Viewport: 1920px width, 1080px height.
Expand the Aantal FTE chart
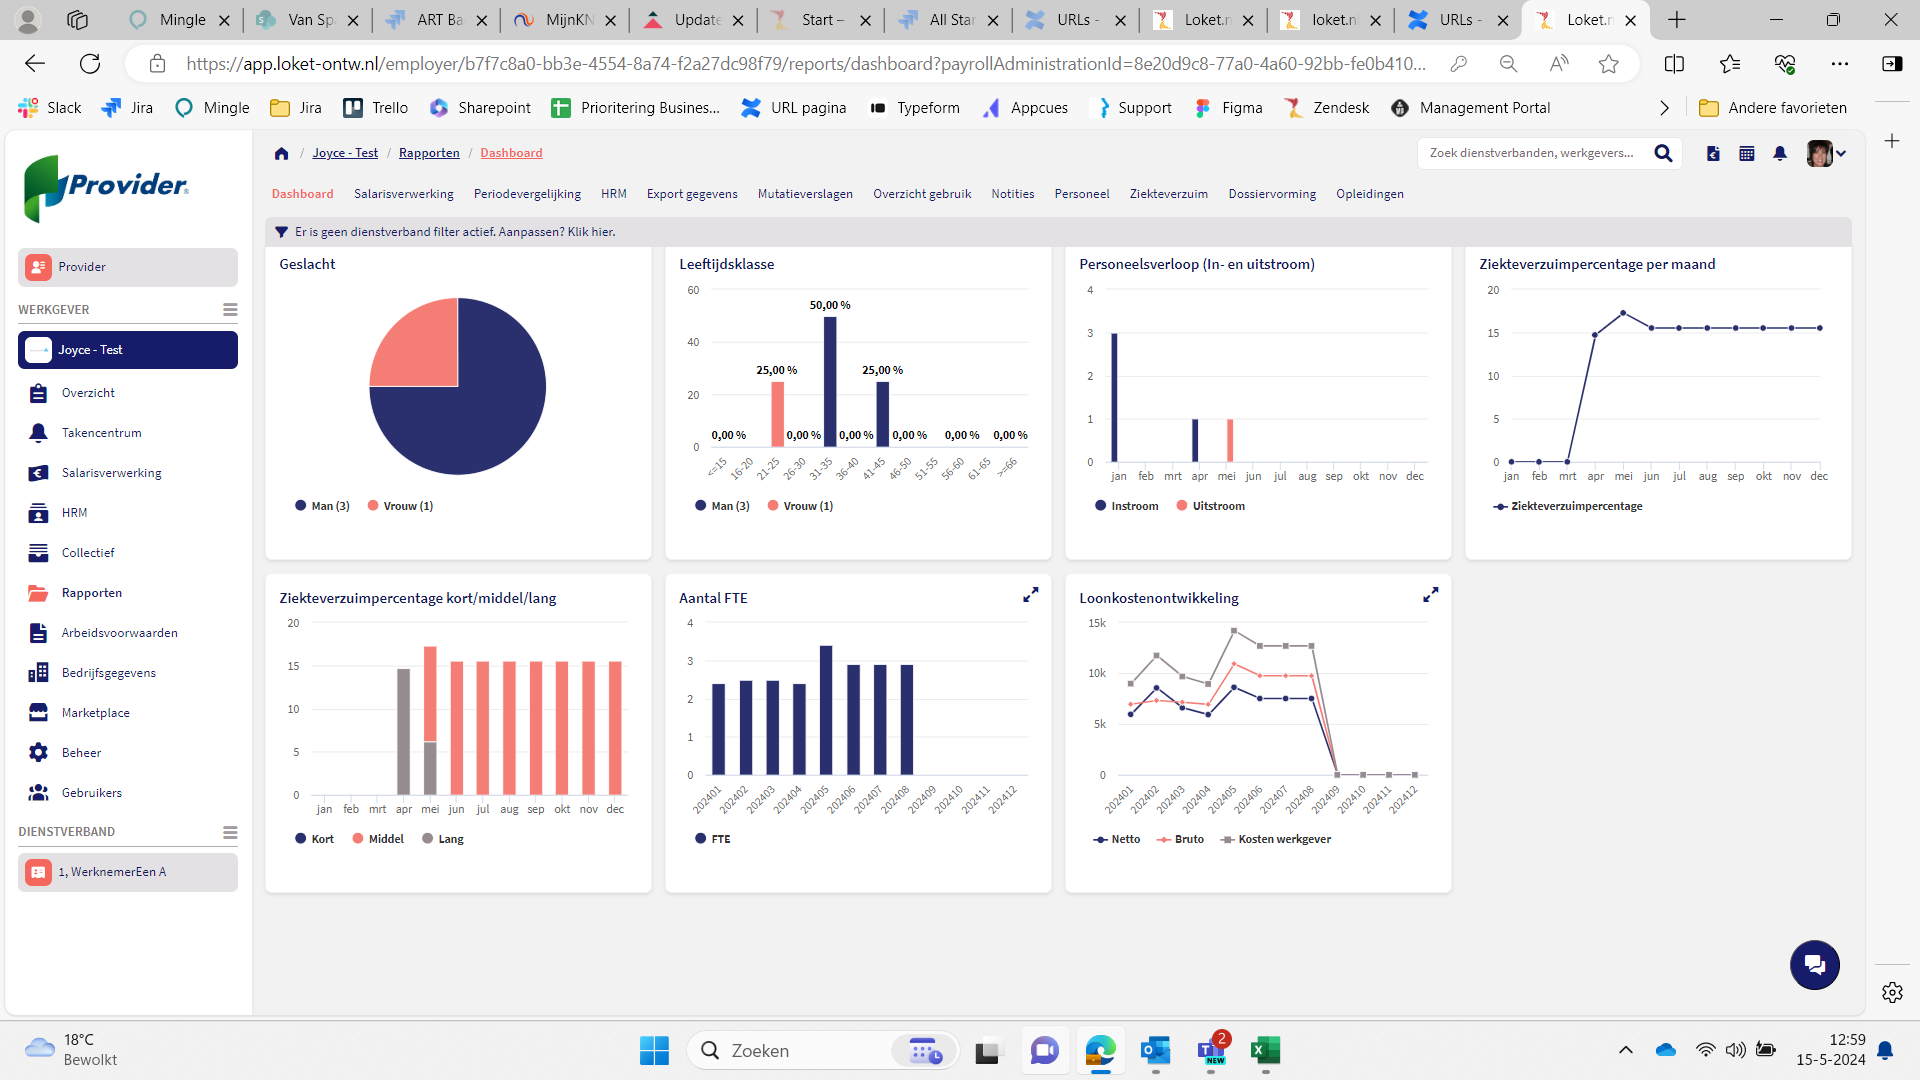pyautogui.click(x=1030, y=595)
